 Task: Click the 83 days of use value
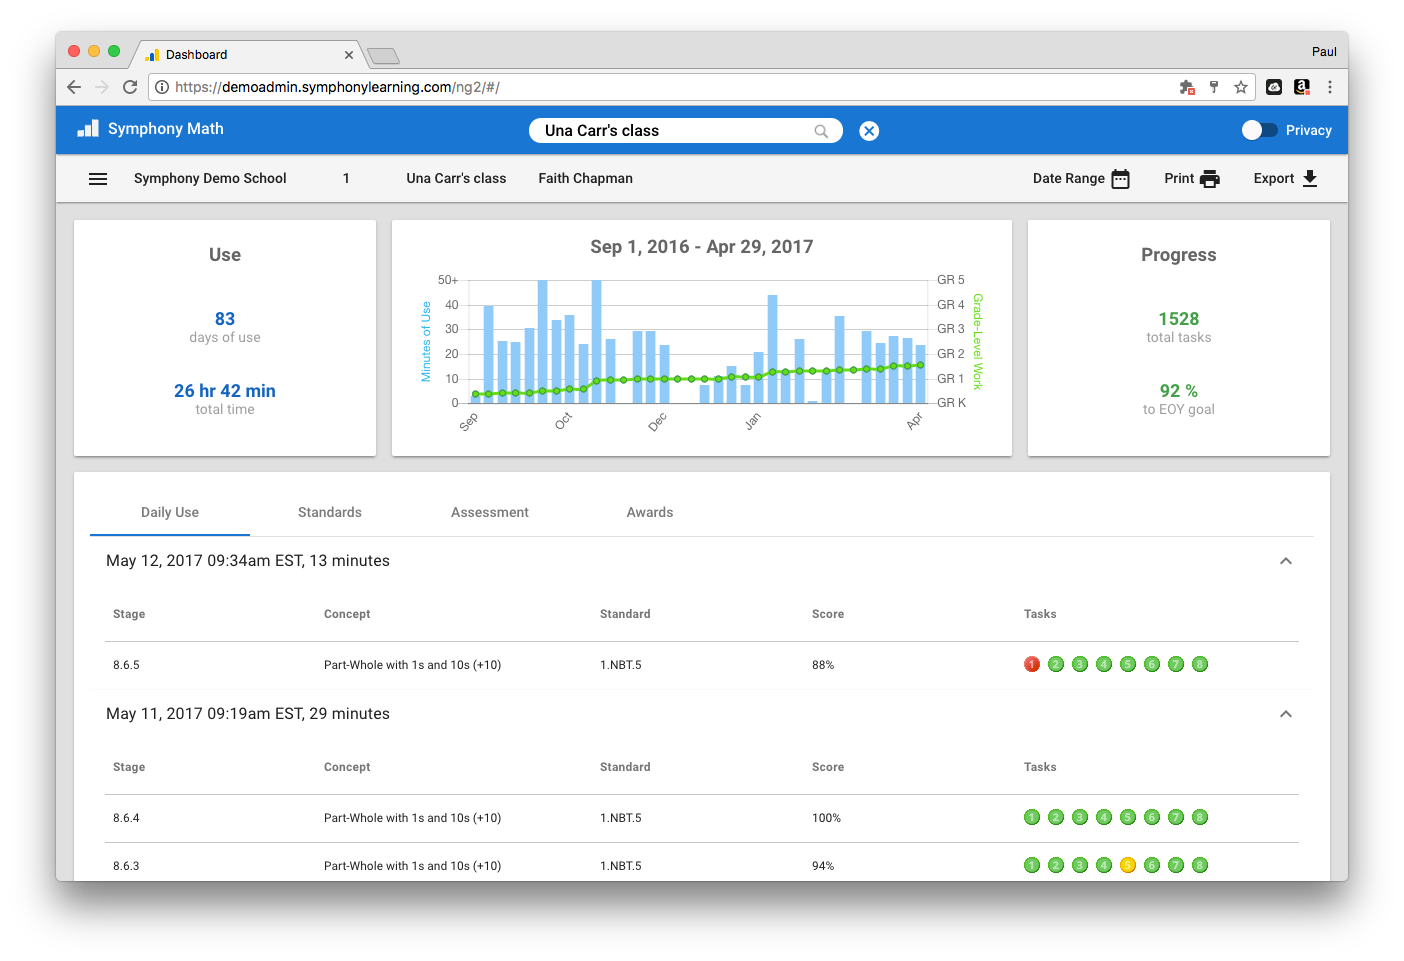225,319
